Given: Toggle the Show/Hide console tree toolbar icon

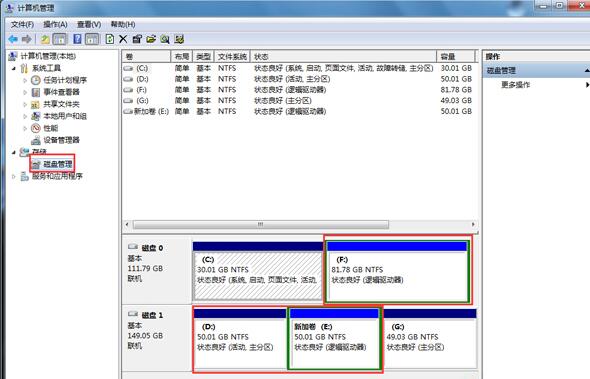Looking at the screenshot, I should 60,39.
